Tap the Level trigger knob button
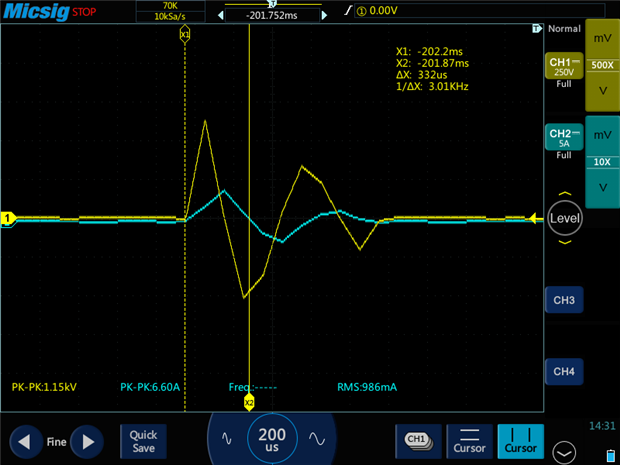The width and height of the screenshot is (620, 465). pos(565,218)
